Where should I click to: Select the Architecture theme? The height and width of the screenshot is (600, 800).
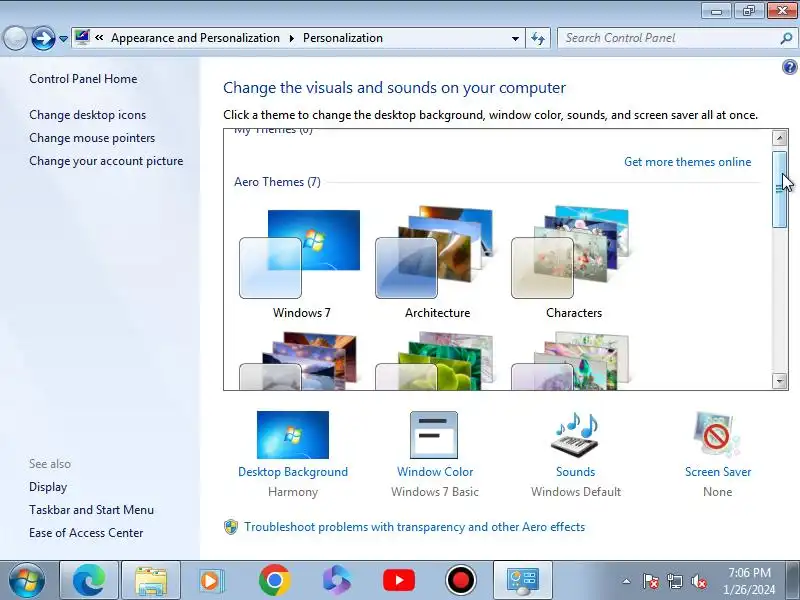tap(437, 263)
